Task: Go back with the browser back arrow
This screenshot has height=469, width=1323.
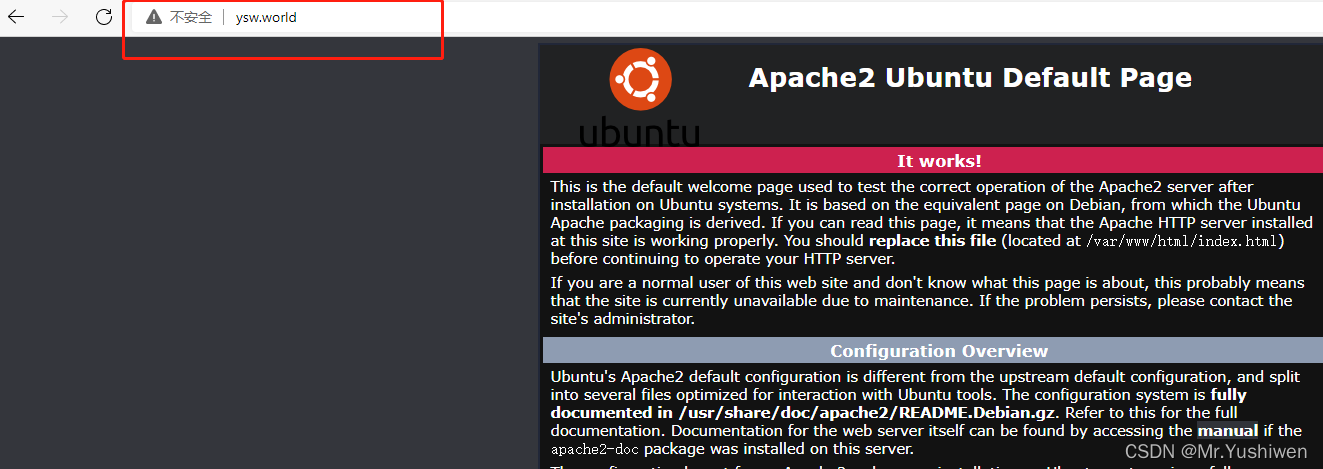Action: click(16, 17)
